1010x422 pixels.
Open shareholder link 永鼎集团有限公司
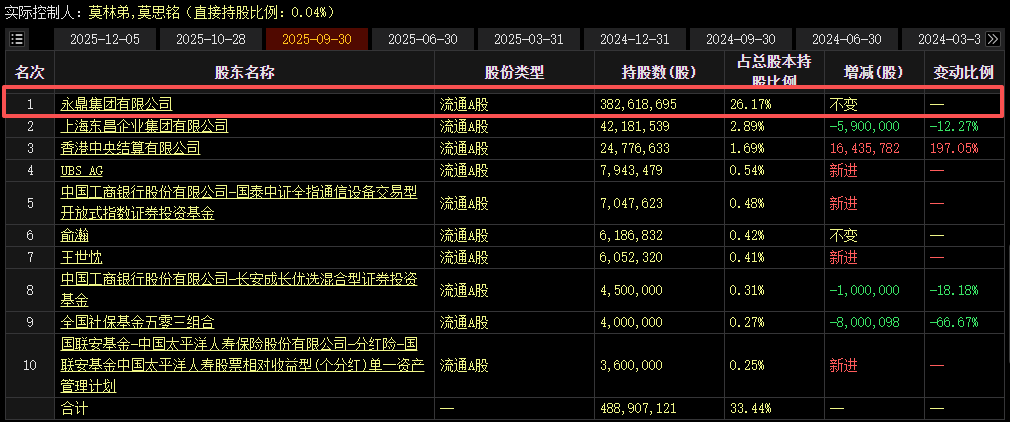[x=117, y=104]
